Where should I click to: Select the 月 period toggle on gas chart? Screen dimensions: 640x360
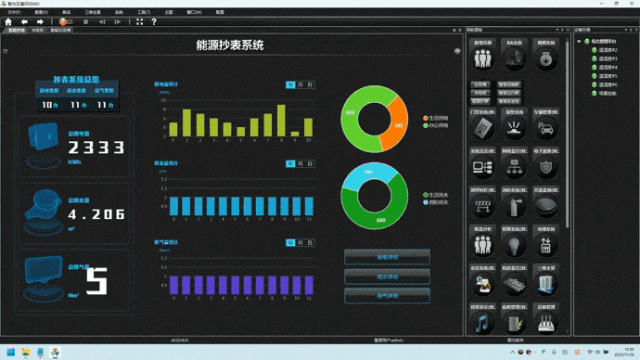point(300,242)
